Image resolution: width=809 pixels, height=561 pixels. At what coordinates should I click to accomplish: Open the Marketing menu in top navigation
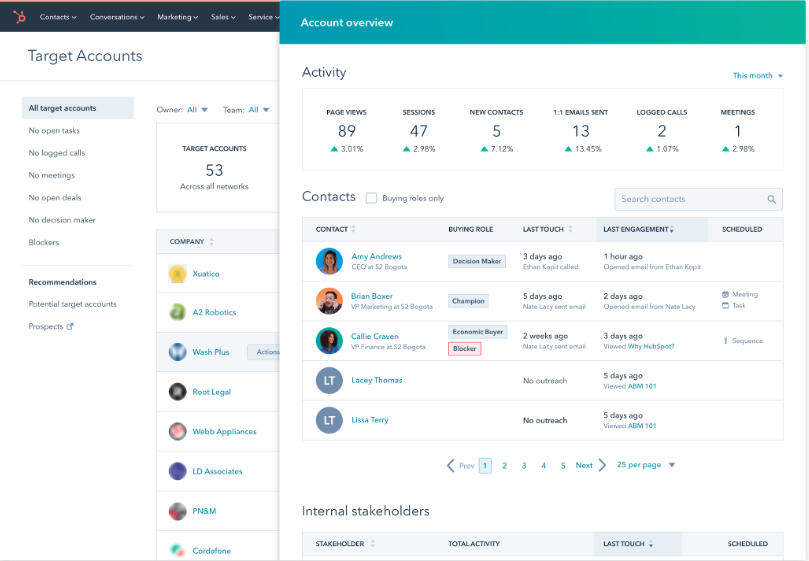coord(176,17)
